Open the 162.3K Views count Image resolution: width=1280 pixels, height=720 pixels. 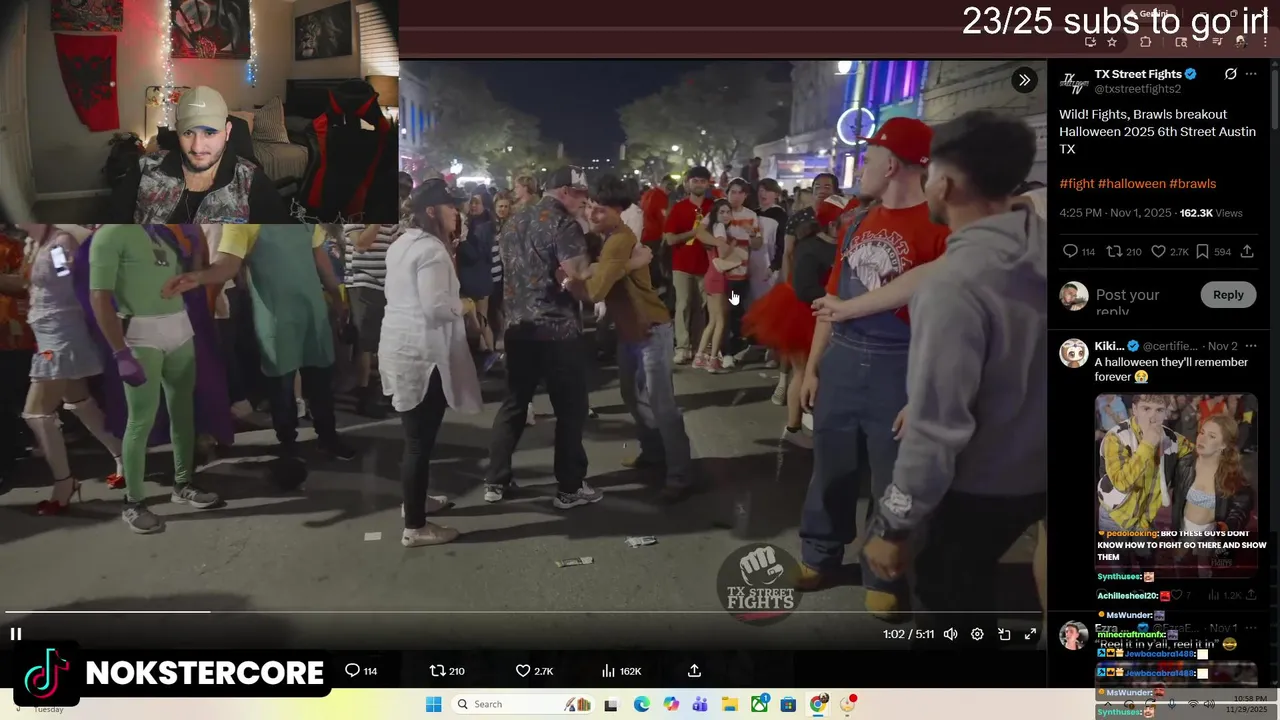[1211, 213]
